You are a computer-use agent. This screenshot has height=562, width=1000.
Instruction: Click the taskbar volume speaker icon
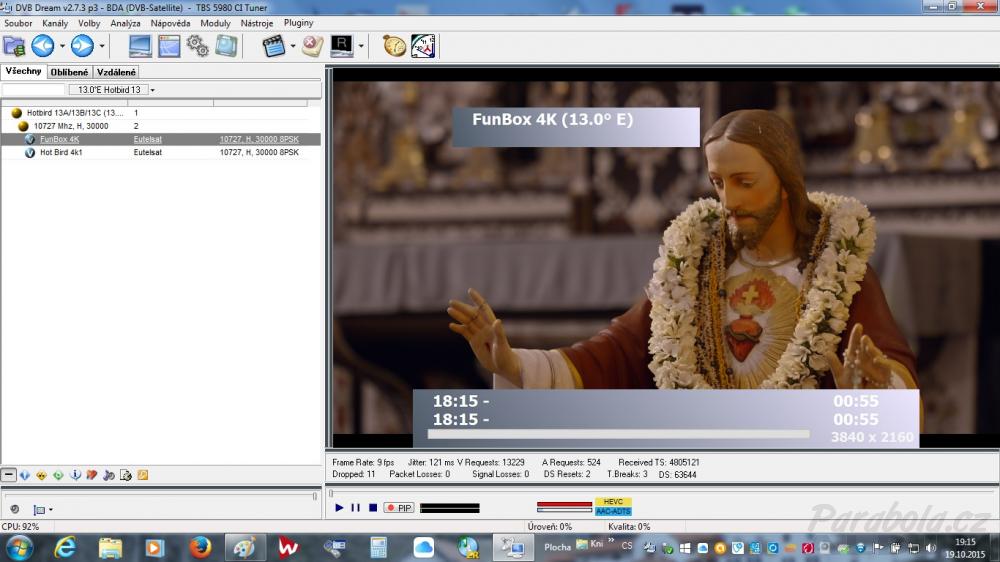click(x=930, y=548)
